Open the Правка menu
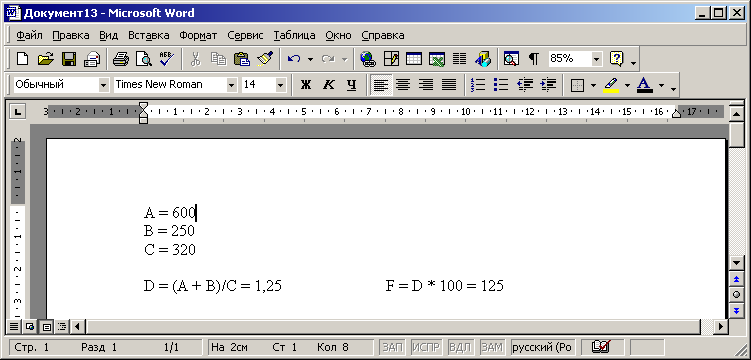Viewport: 751px width, 360px height. pyautogui.click(x=71, y=35)
